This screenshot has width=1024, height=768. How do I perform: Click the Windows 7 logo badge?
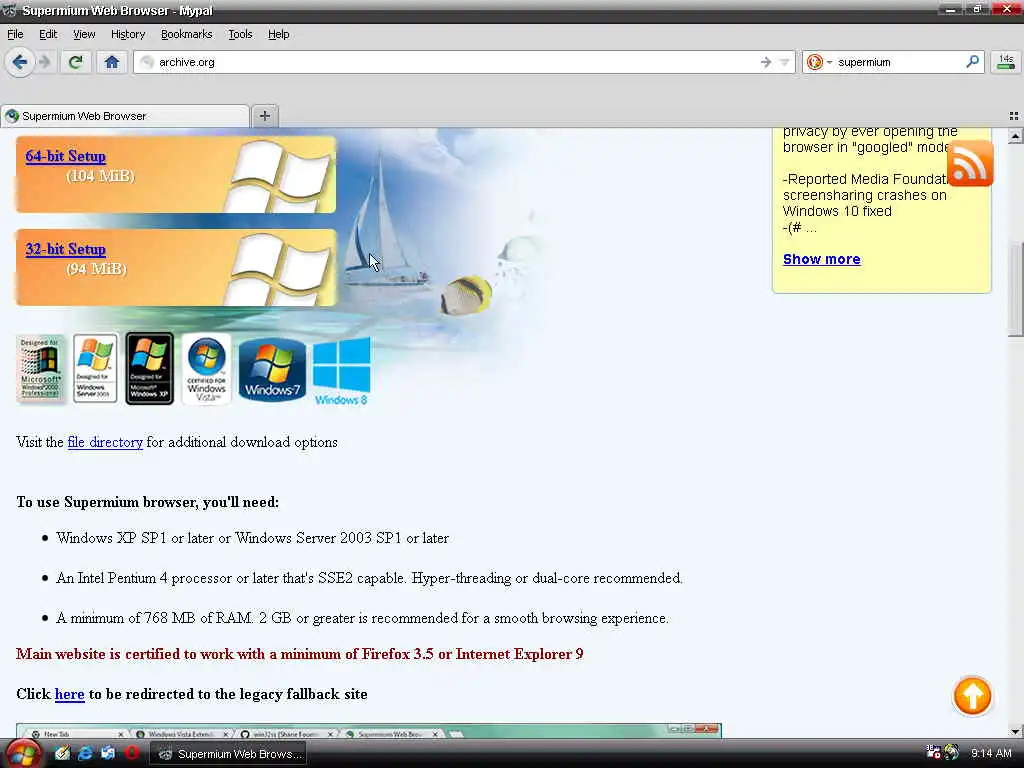(272, 370)
